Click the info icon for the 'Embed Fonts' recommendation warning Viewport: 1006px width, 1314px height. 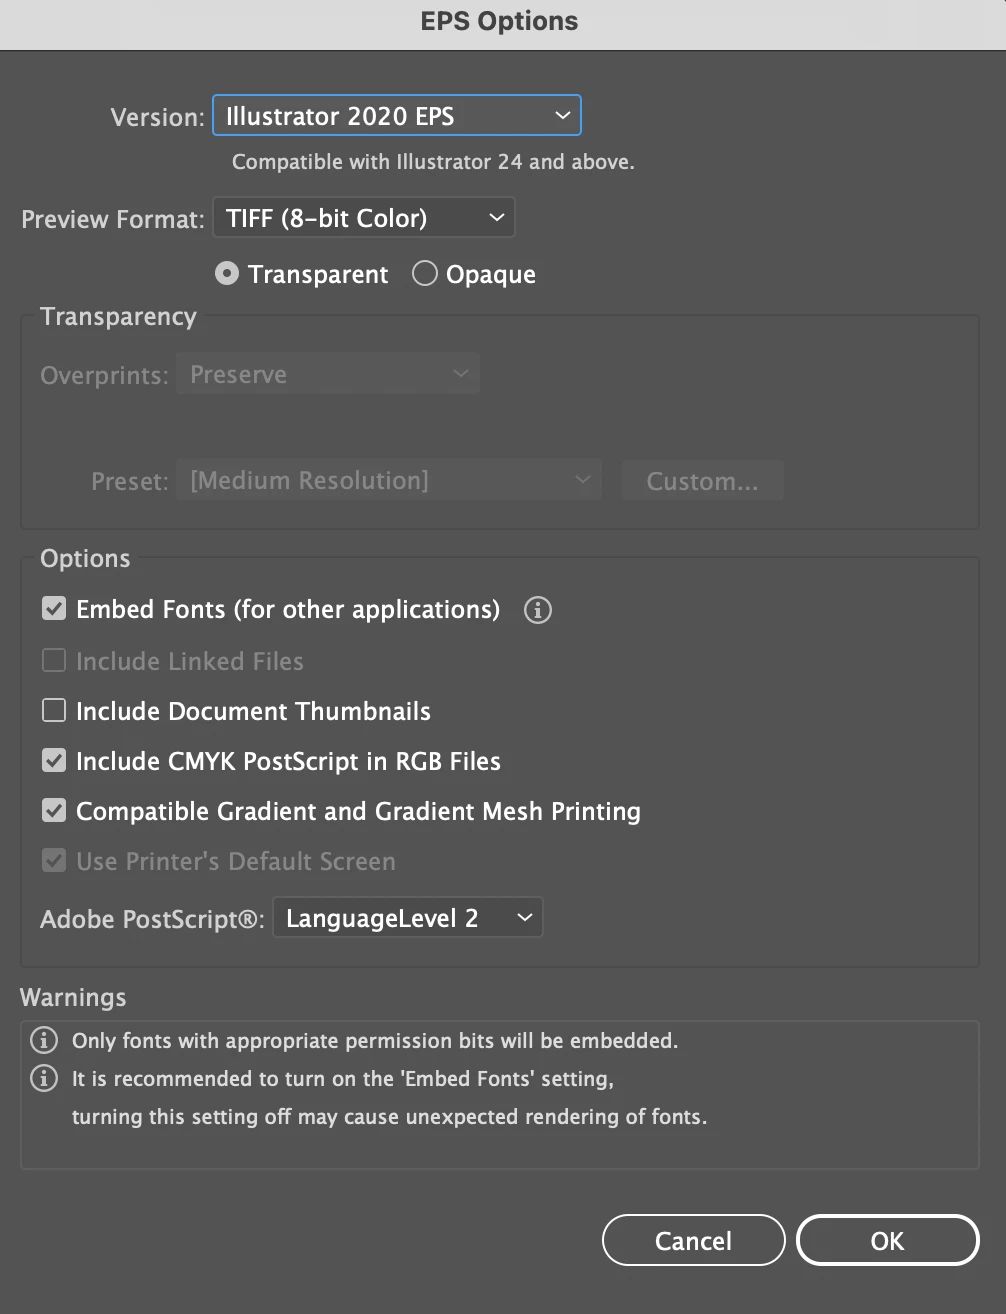click(x=44, y=1078)
